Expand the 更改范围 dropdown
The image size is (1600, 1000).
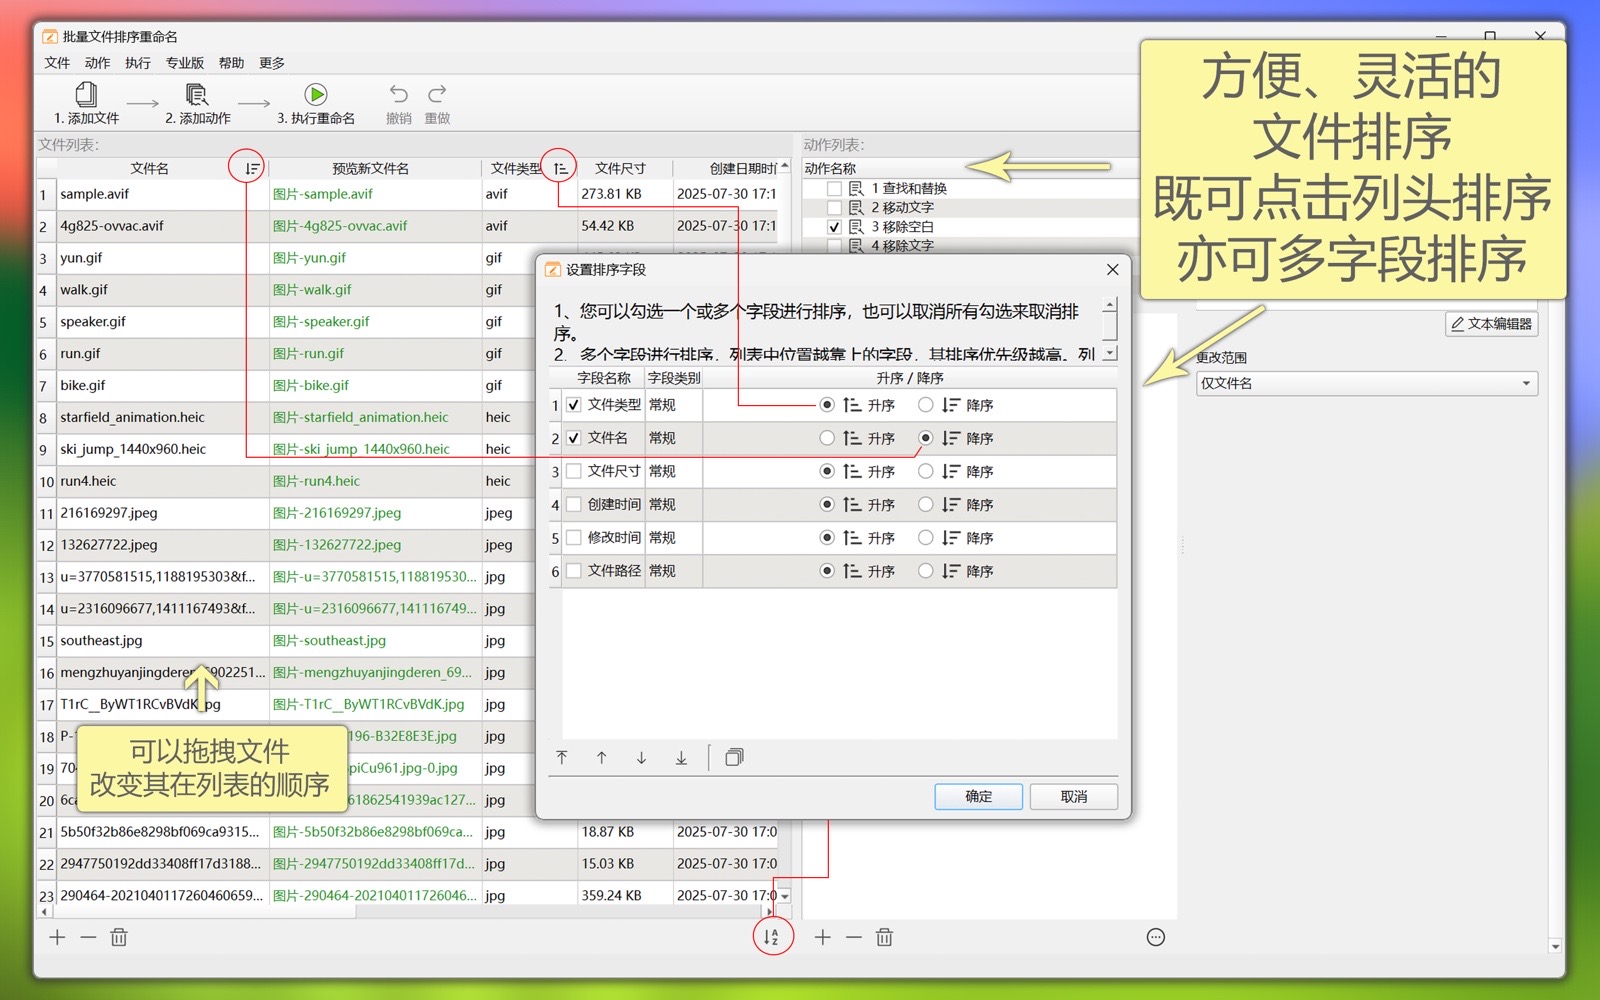[x=1367, y=383]
